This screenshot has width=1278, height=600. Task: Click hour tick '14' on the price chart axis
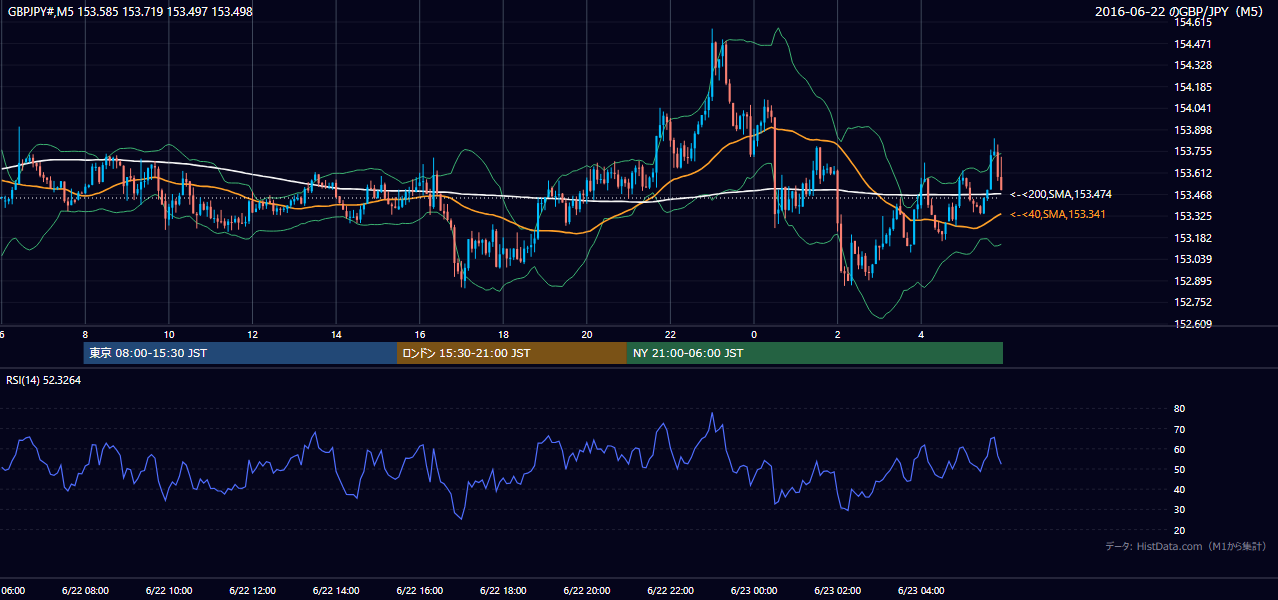[336, 335]
